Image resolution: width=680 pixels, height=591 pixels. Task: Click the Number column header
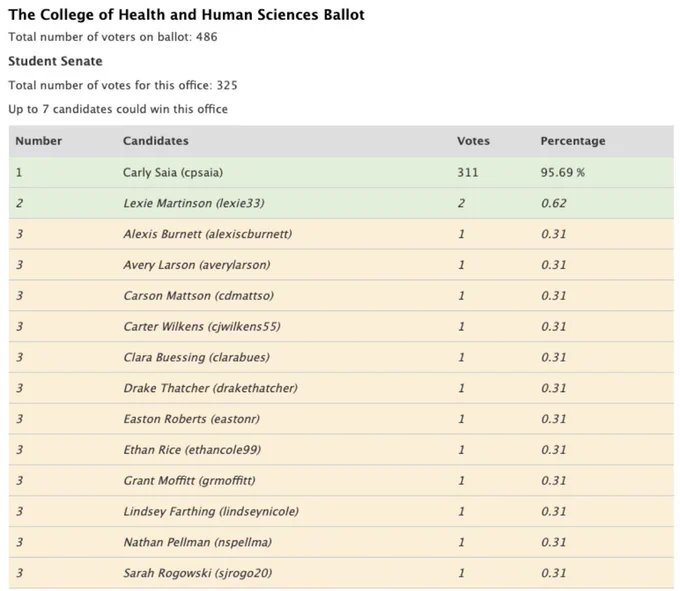tap(39, 141)
